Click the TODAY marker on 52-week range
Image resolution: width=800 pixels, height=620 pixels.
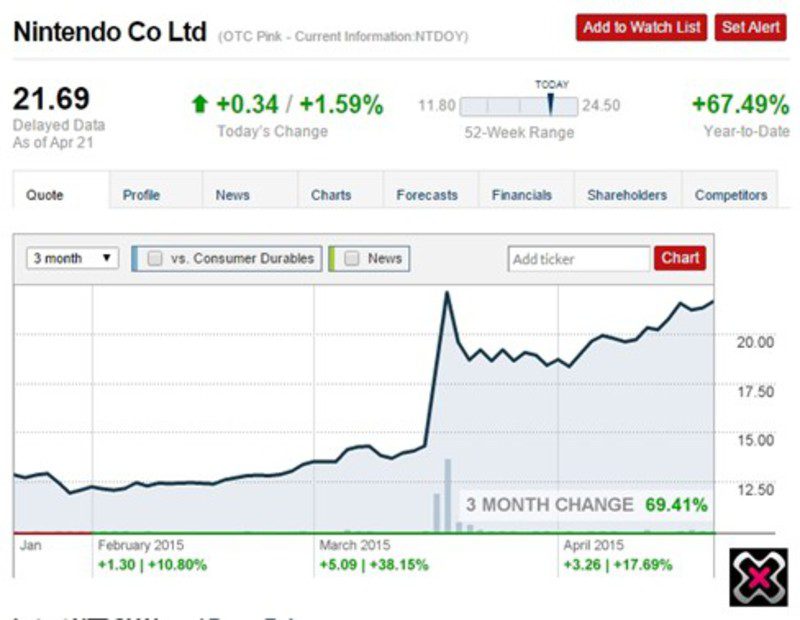[550, 105]
